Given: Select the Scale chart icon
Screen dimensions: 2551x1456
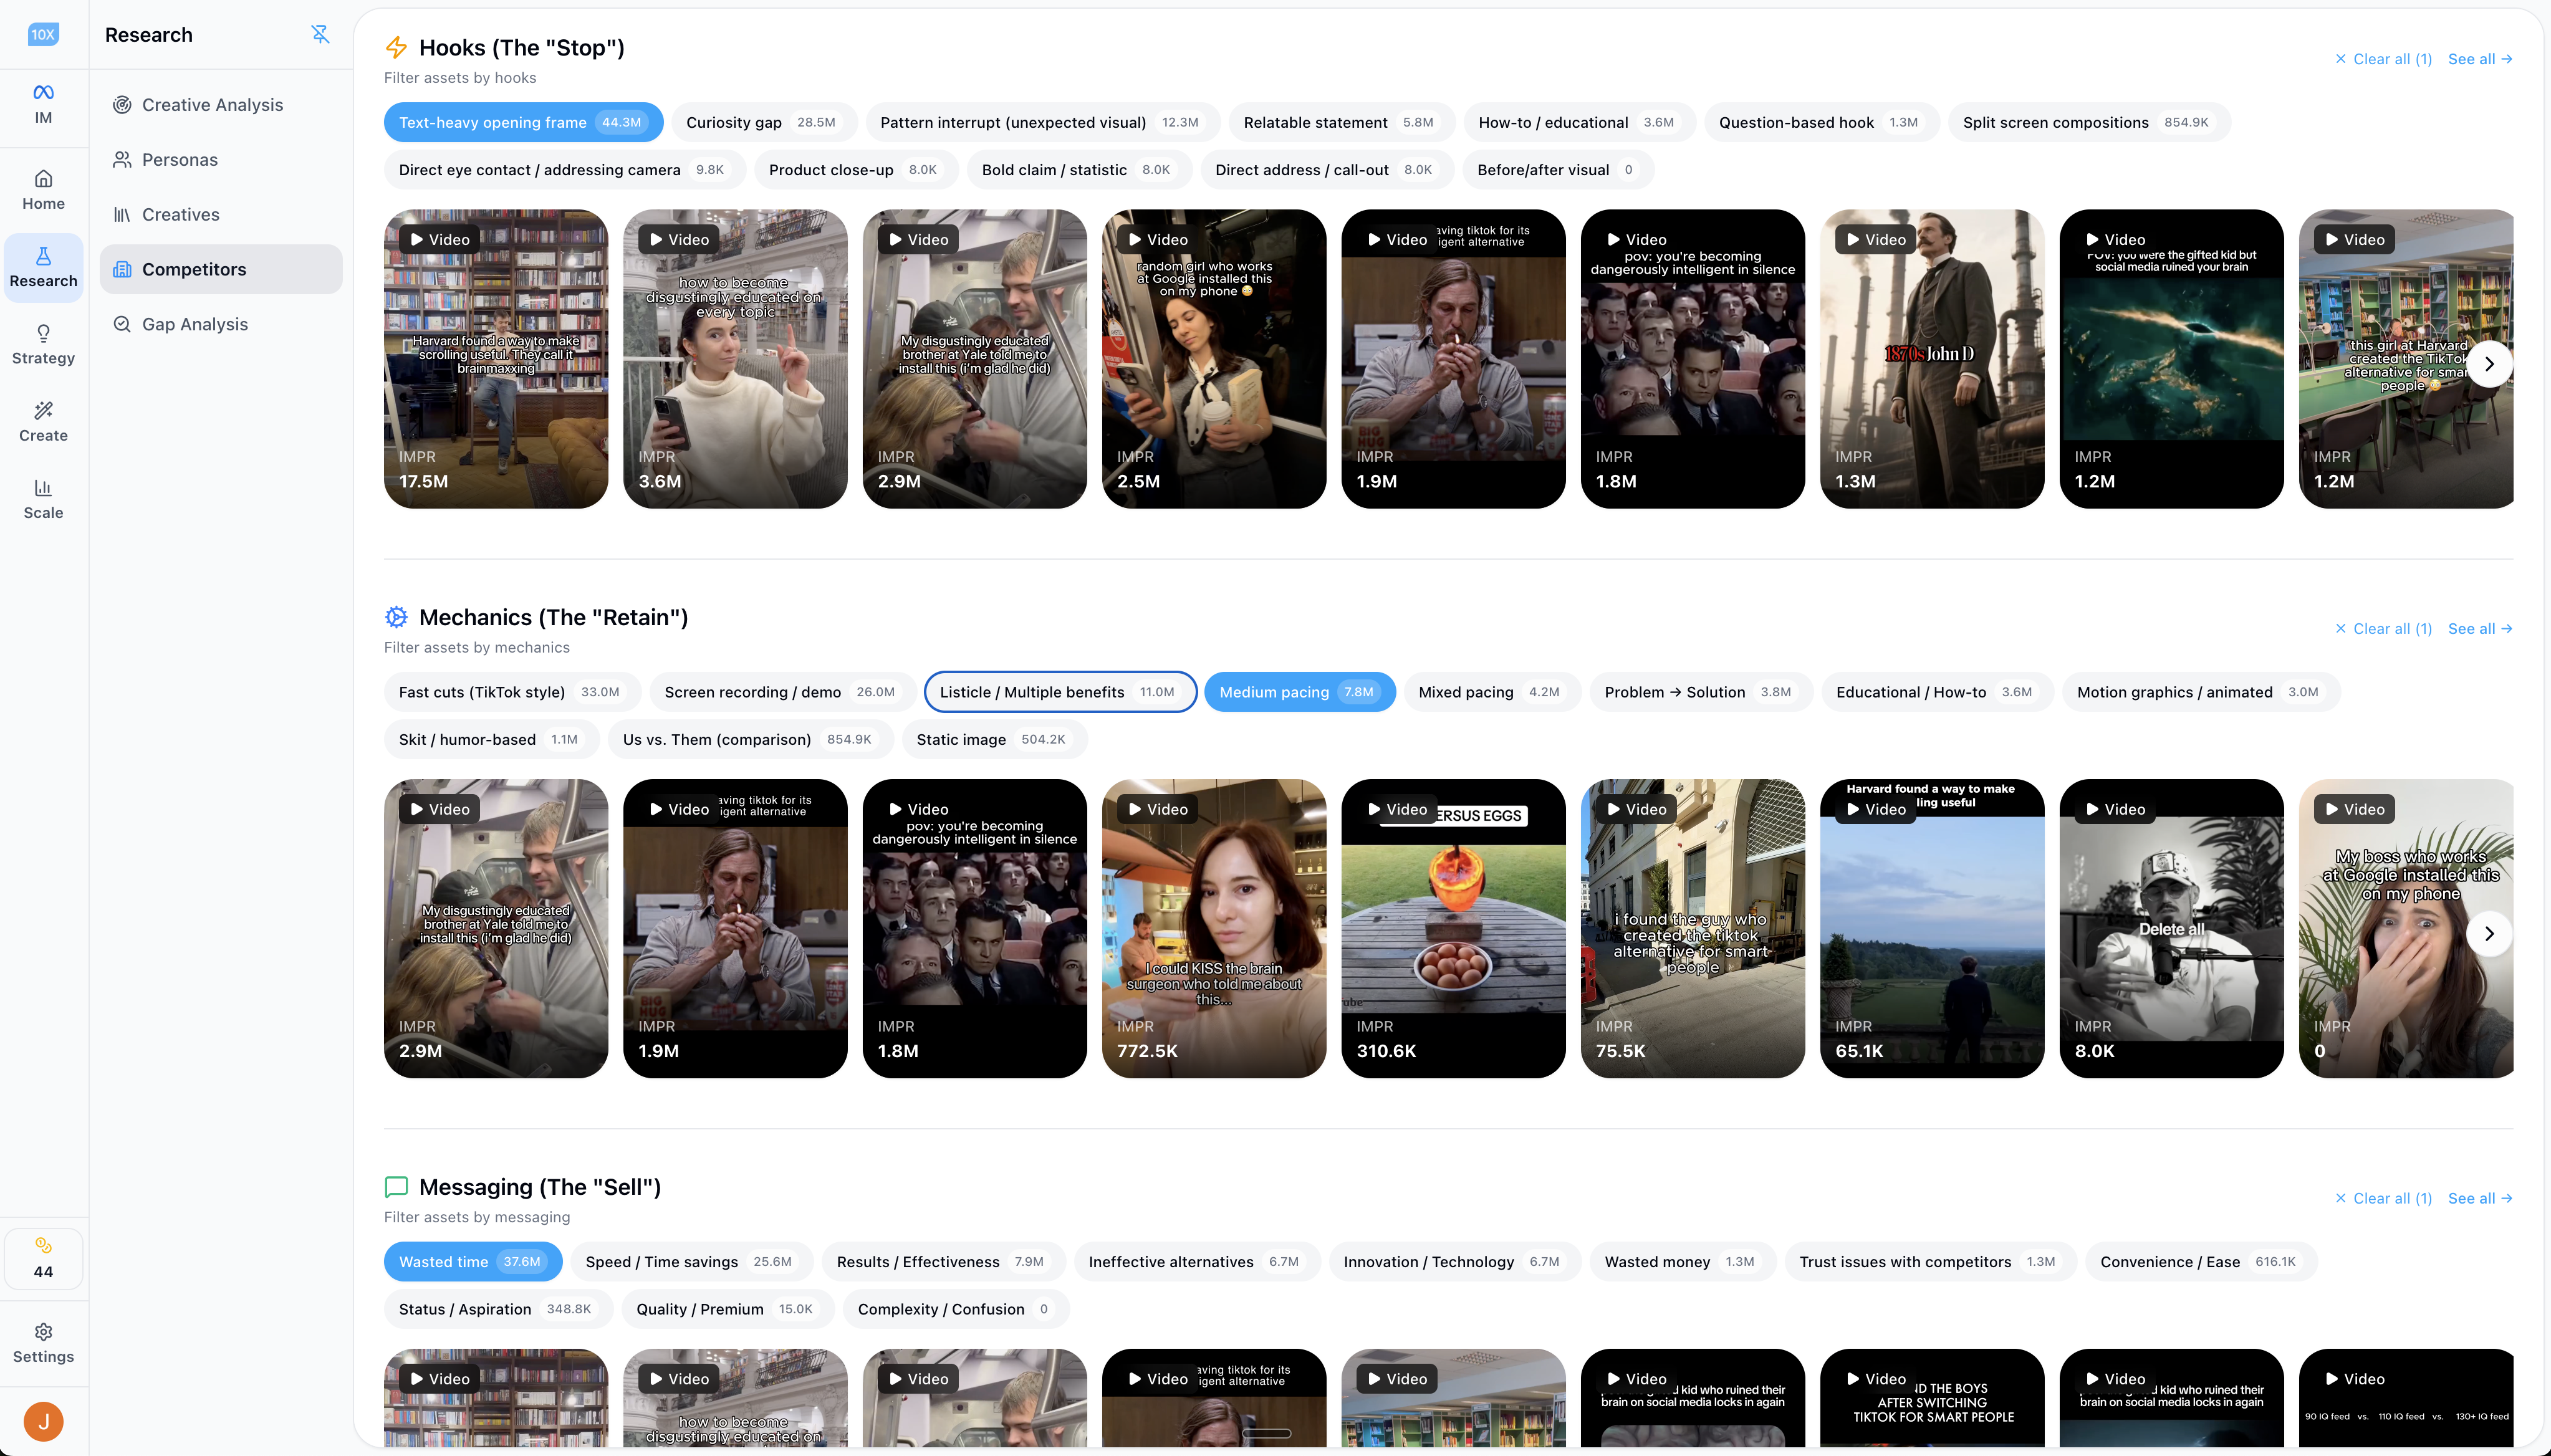Looking at the screenshot, I should tap(43, 498).
